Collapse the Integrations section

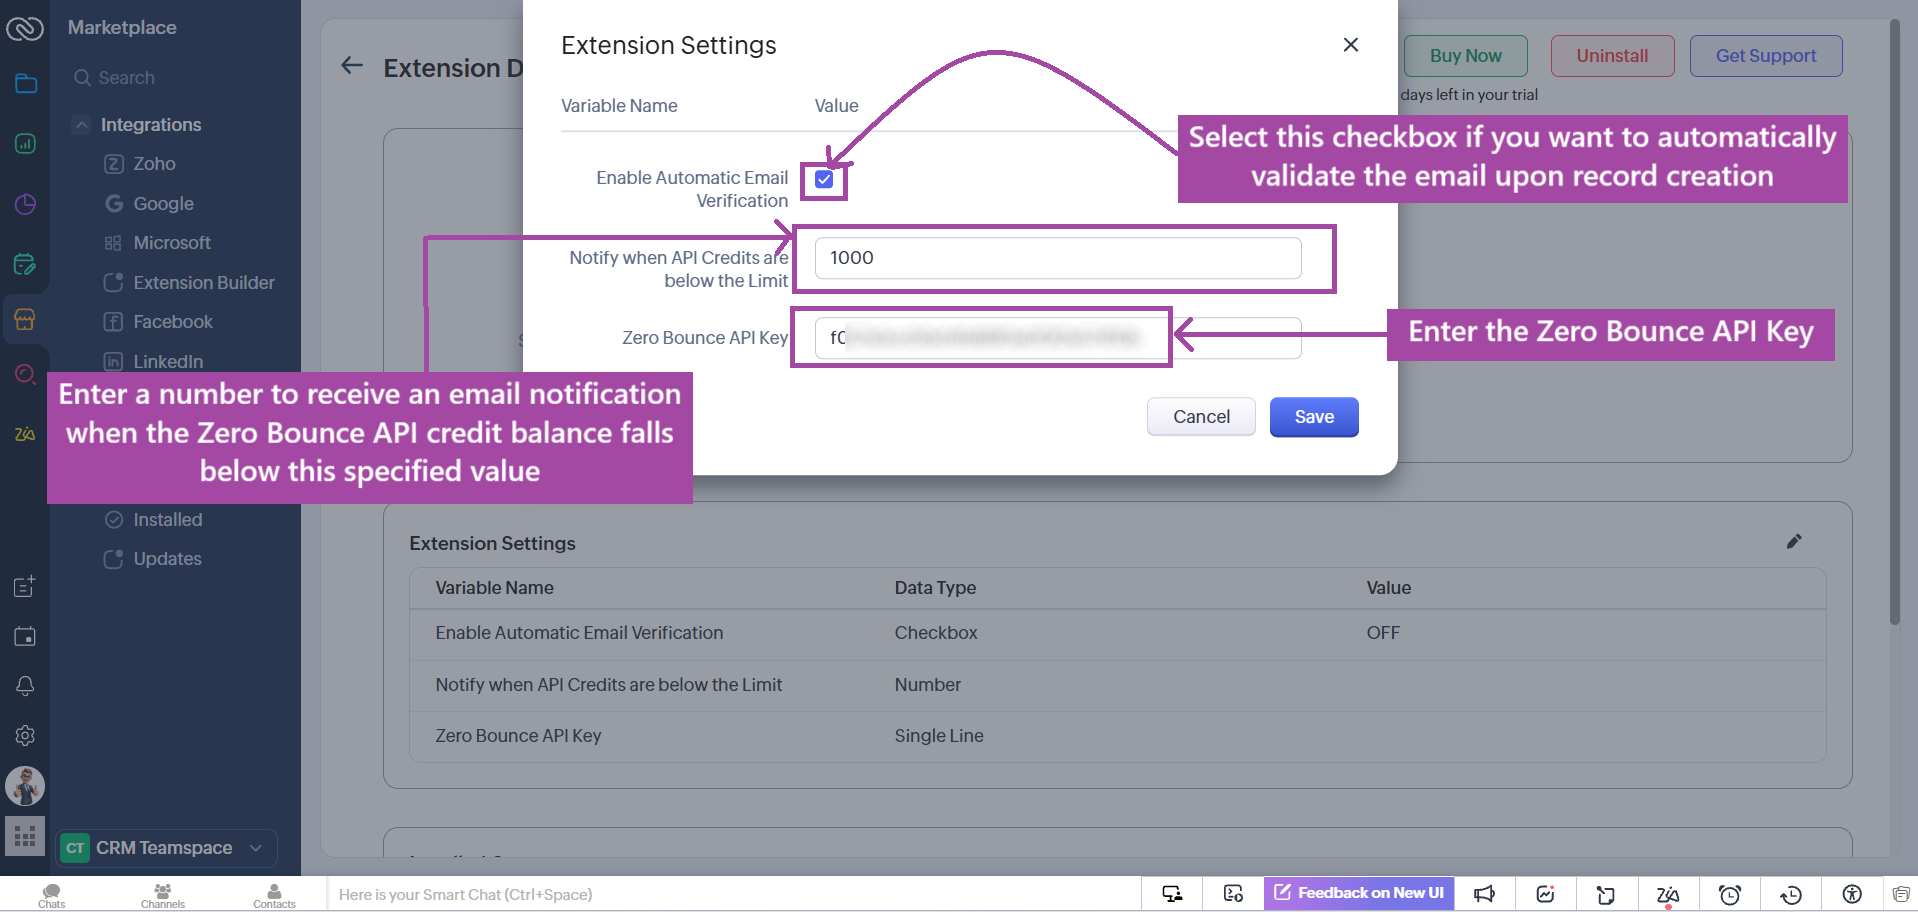point(82,125)
